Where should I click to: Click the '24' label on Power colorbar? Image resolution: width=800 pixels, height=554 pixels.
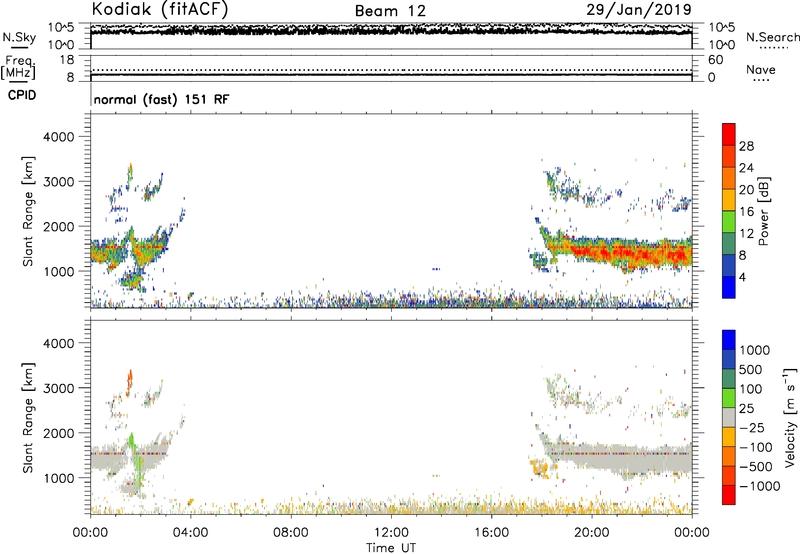746,168
